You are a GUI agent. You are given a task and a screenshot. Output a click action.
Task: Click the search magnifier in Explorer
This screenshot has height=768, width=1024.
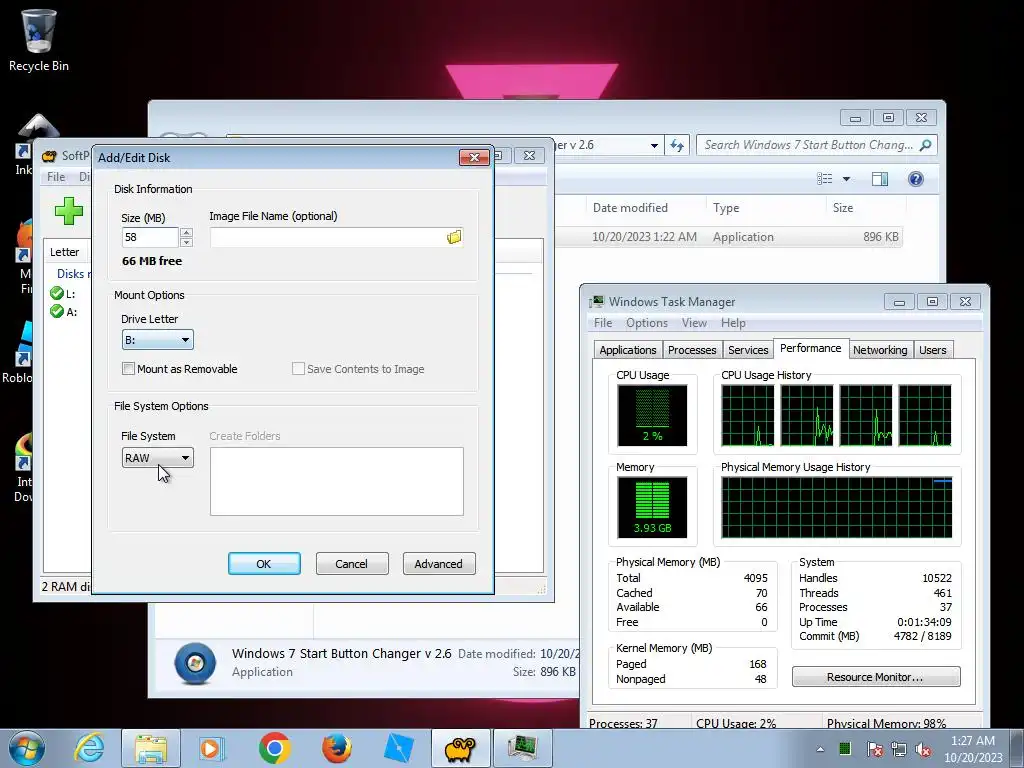[925, 145]
